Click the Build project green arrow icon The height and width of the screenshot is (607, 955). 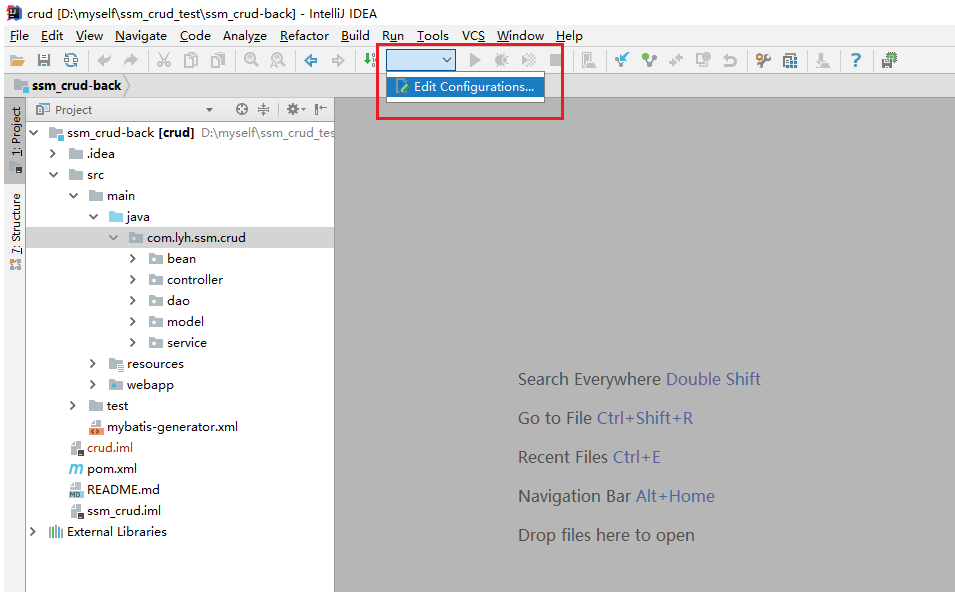[x=369, y=60]
